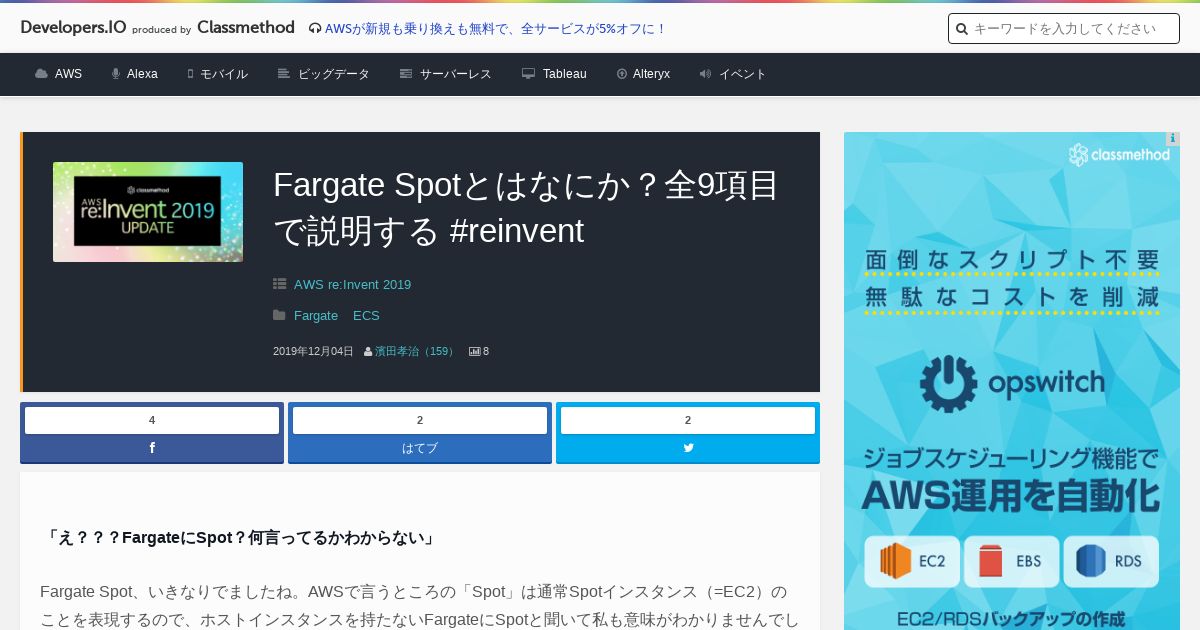Click the headset icon beside the announcement

[x=315, y=29]
